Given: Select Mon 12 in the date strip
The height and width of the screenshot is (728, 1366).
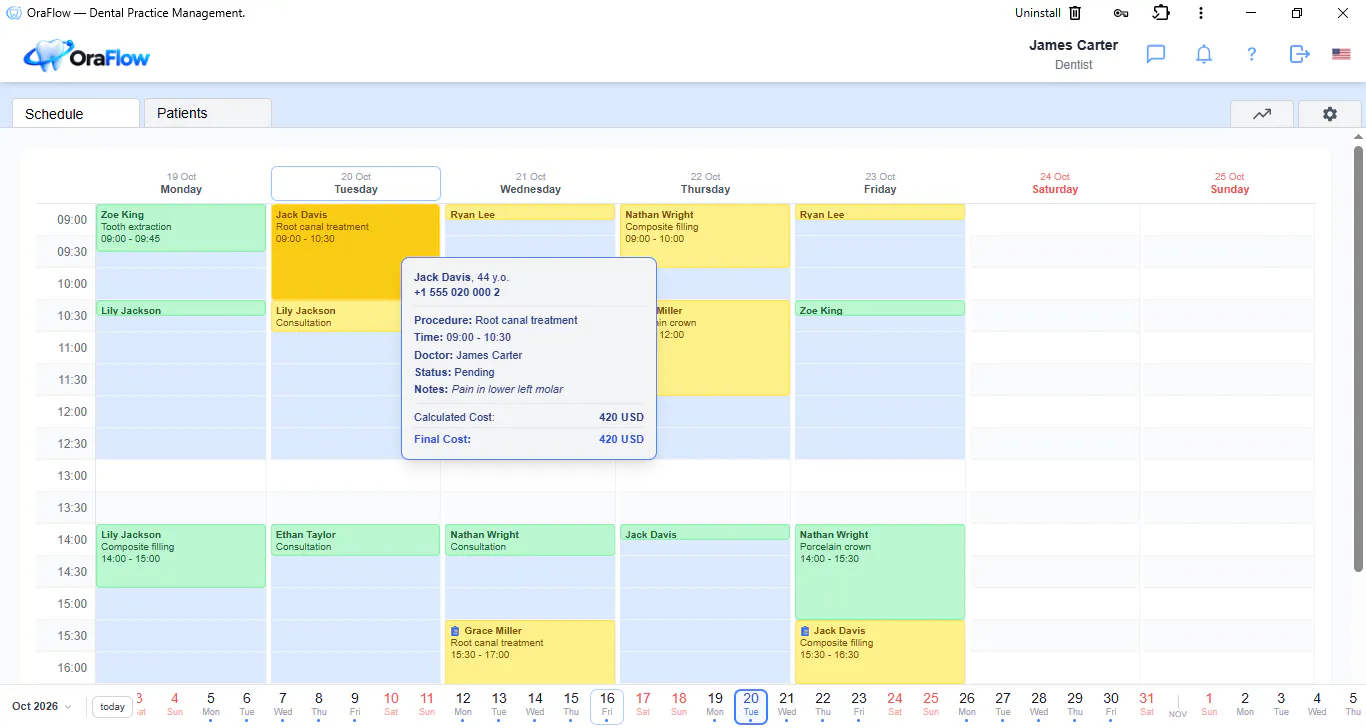Looking at the screenshot, I should click(x=463, y=705).
